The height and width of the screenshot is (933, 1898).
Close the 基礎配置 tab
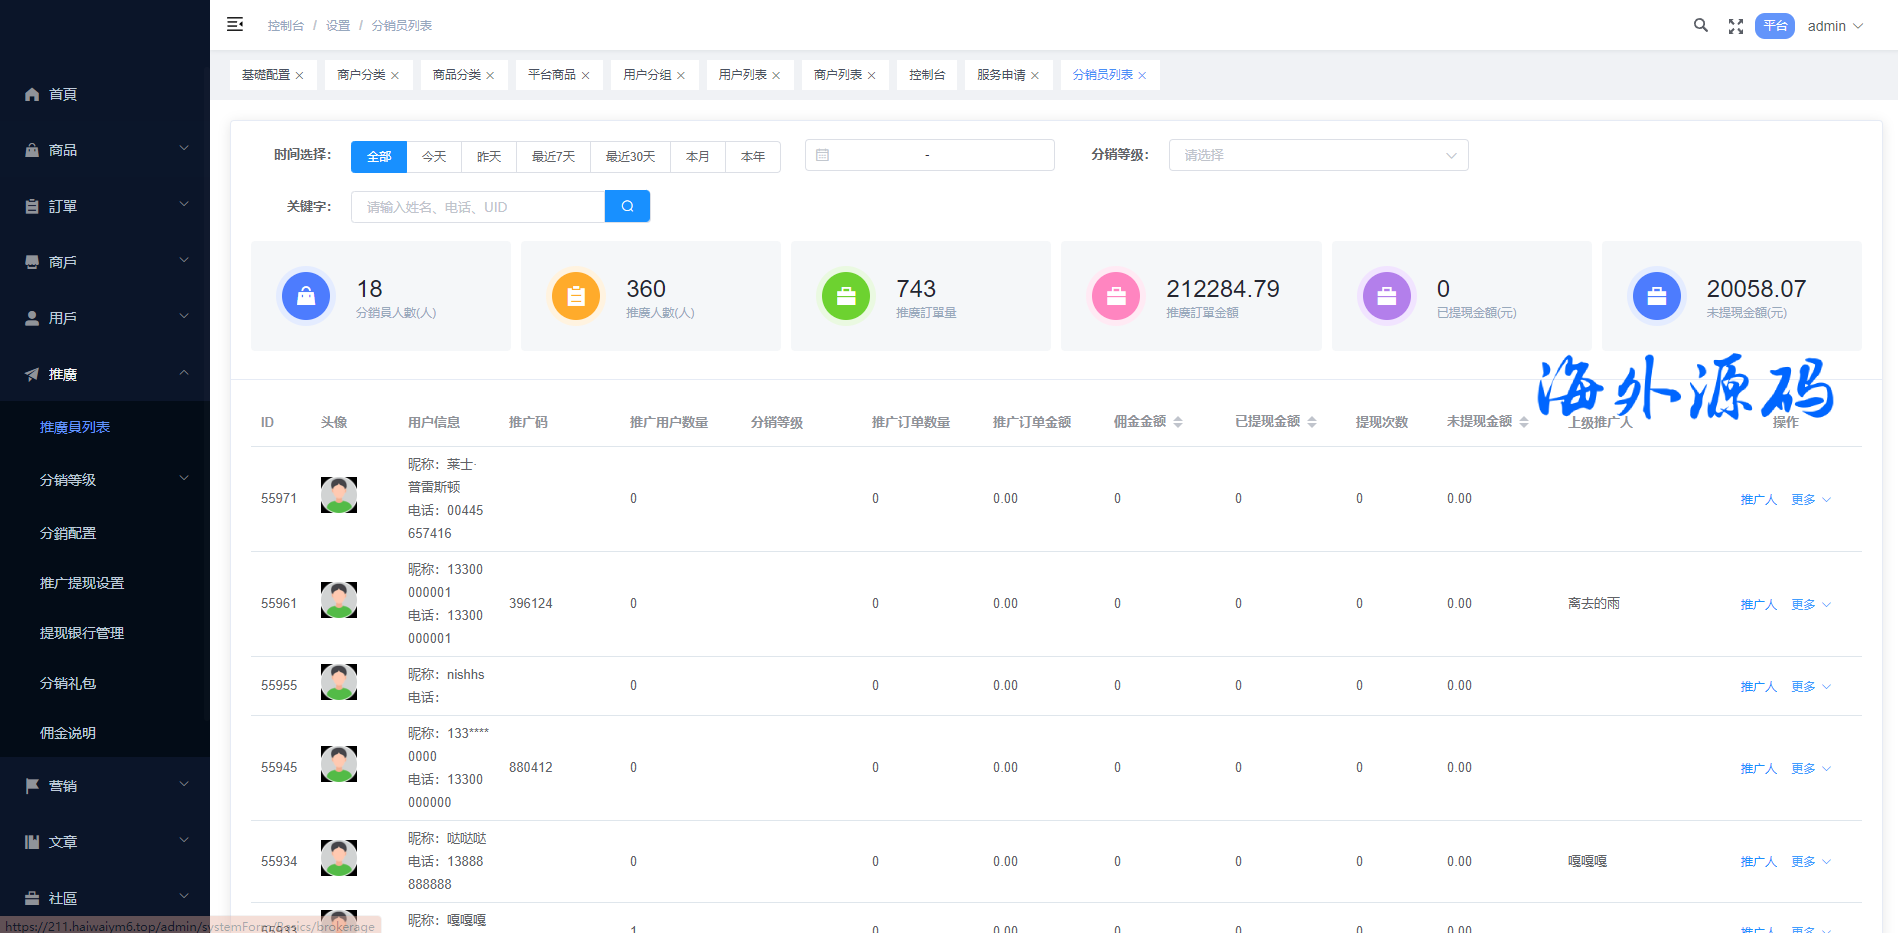299,76
